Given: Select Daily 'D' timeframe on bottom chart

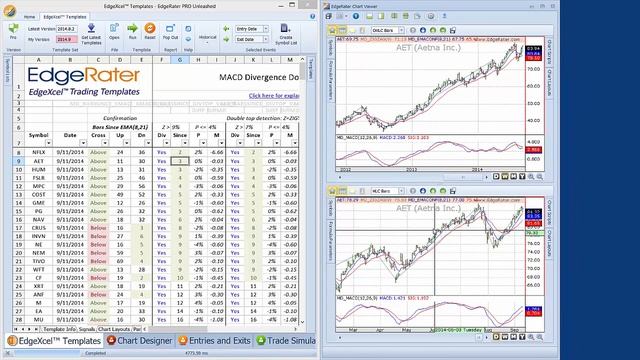Looking at the screenshot, I should coord(496,337).
